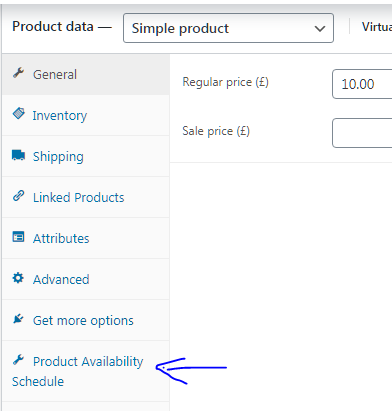Click the plug icon for Get more options
The width and height of the screenshot is (392, 411).
[x=18, y=319]
